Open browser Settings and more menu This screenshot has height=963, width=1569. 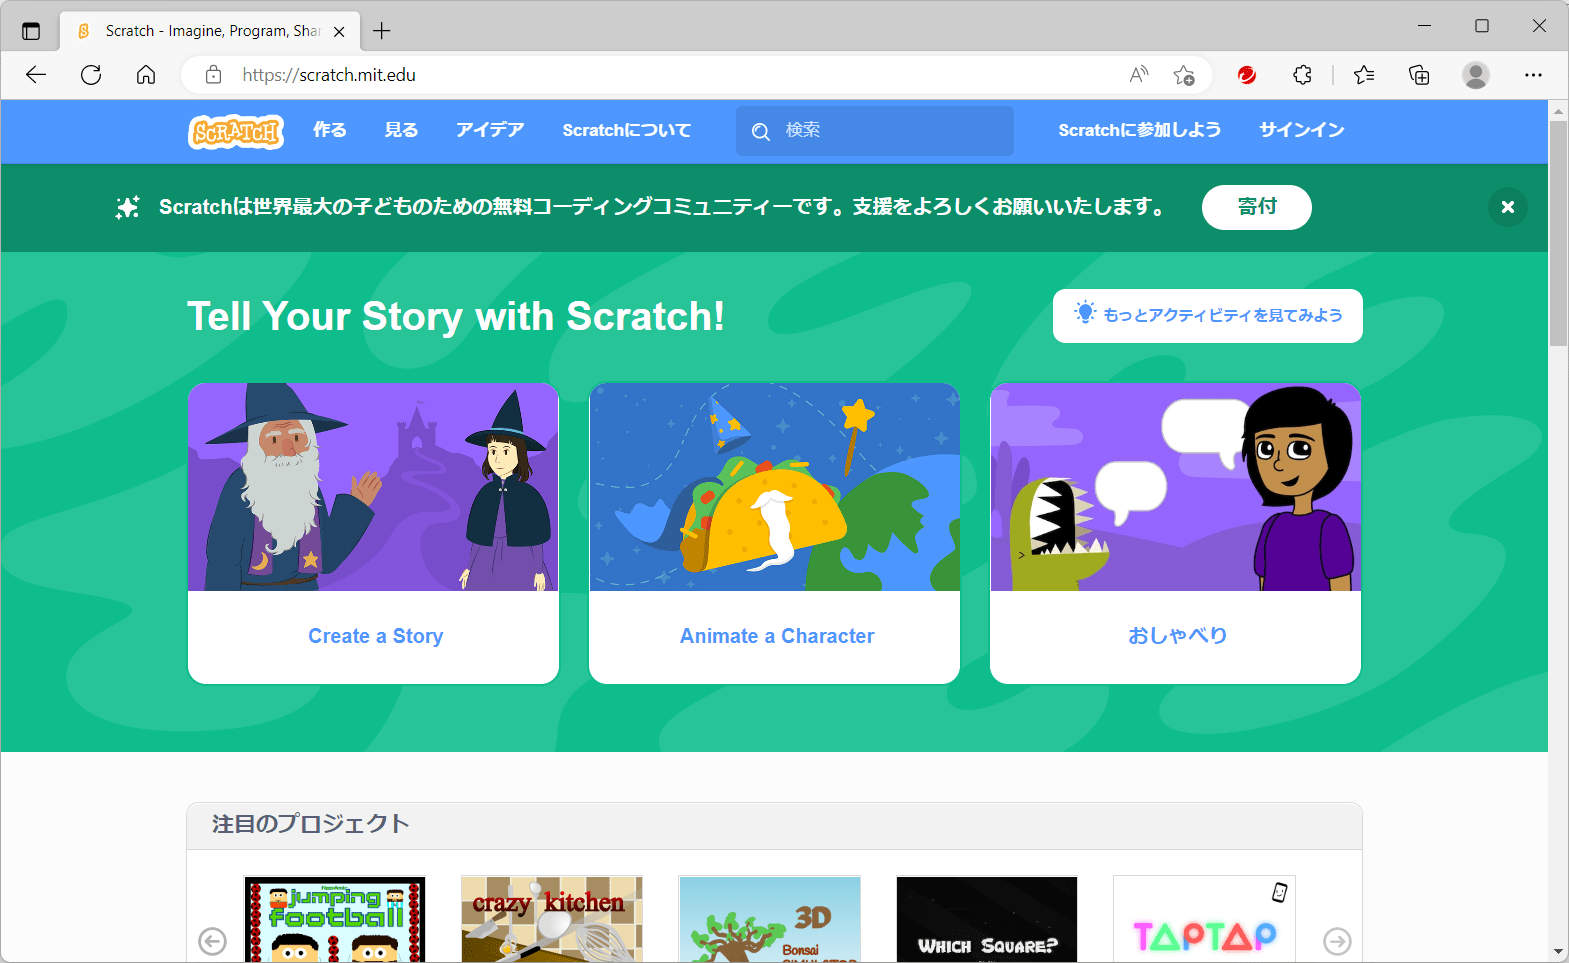tap(1532, 75)
